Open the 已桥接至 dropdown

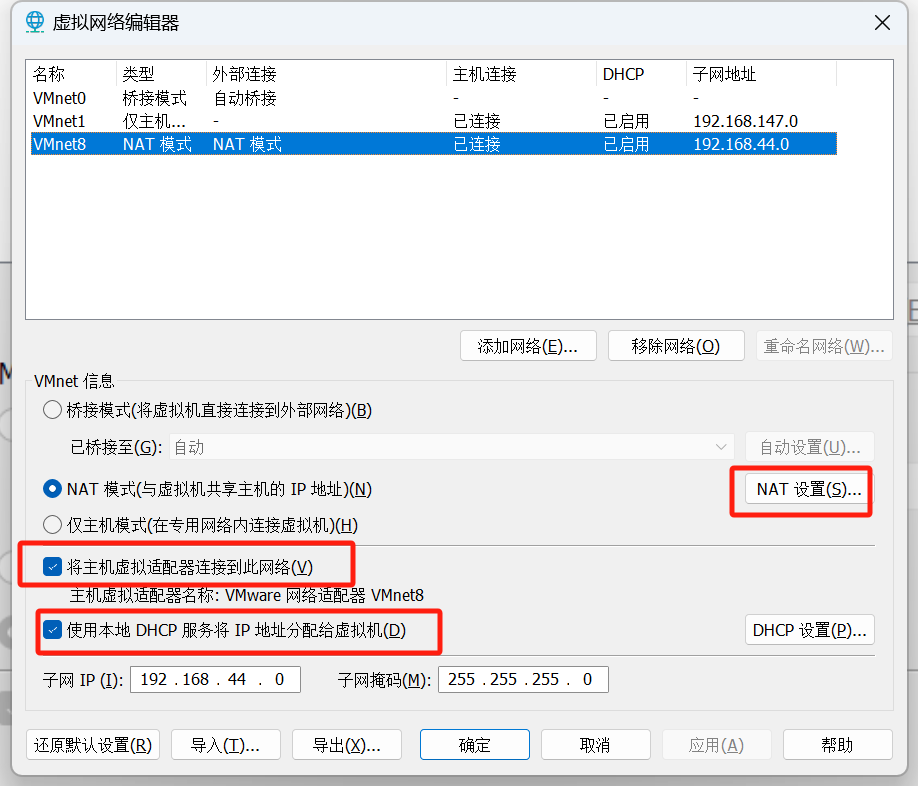[452, 447]
